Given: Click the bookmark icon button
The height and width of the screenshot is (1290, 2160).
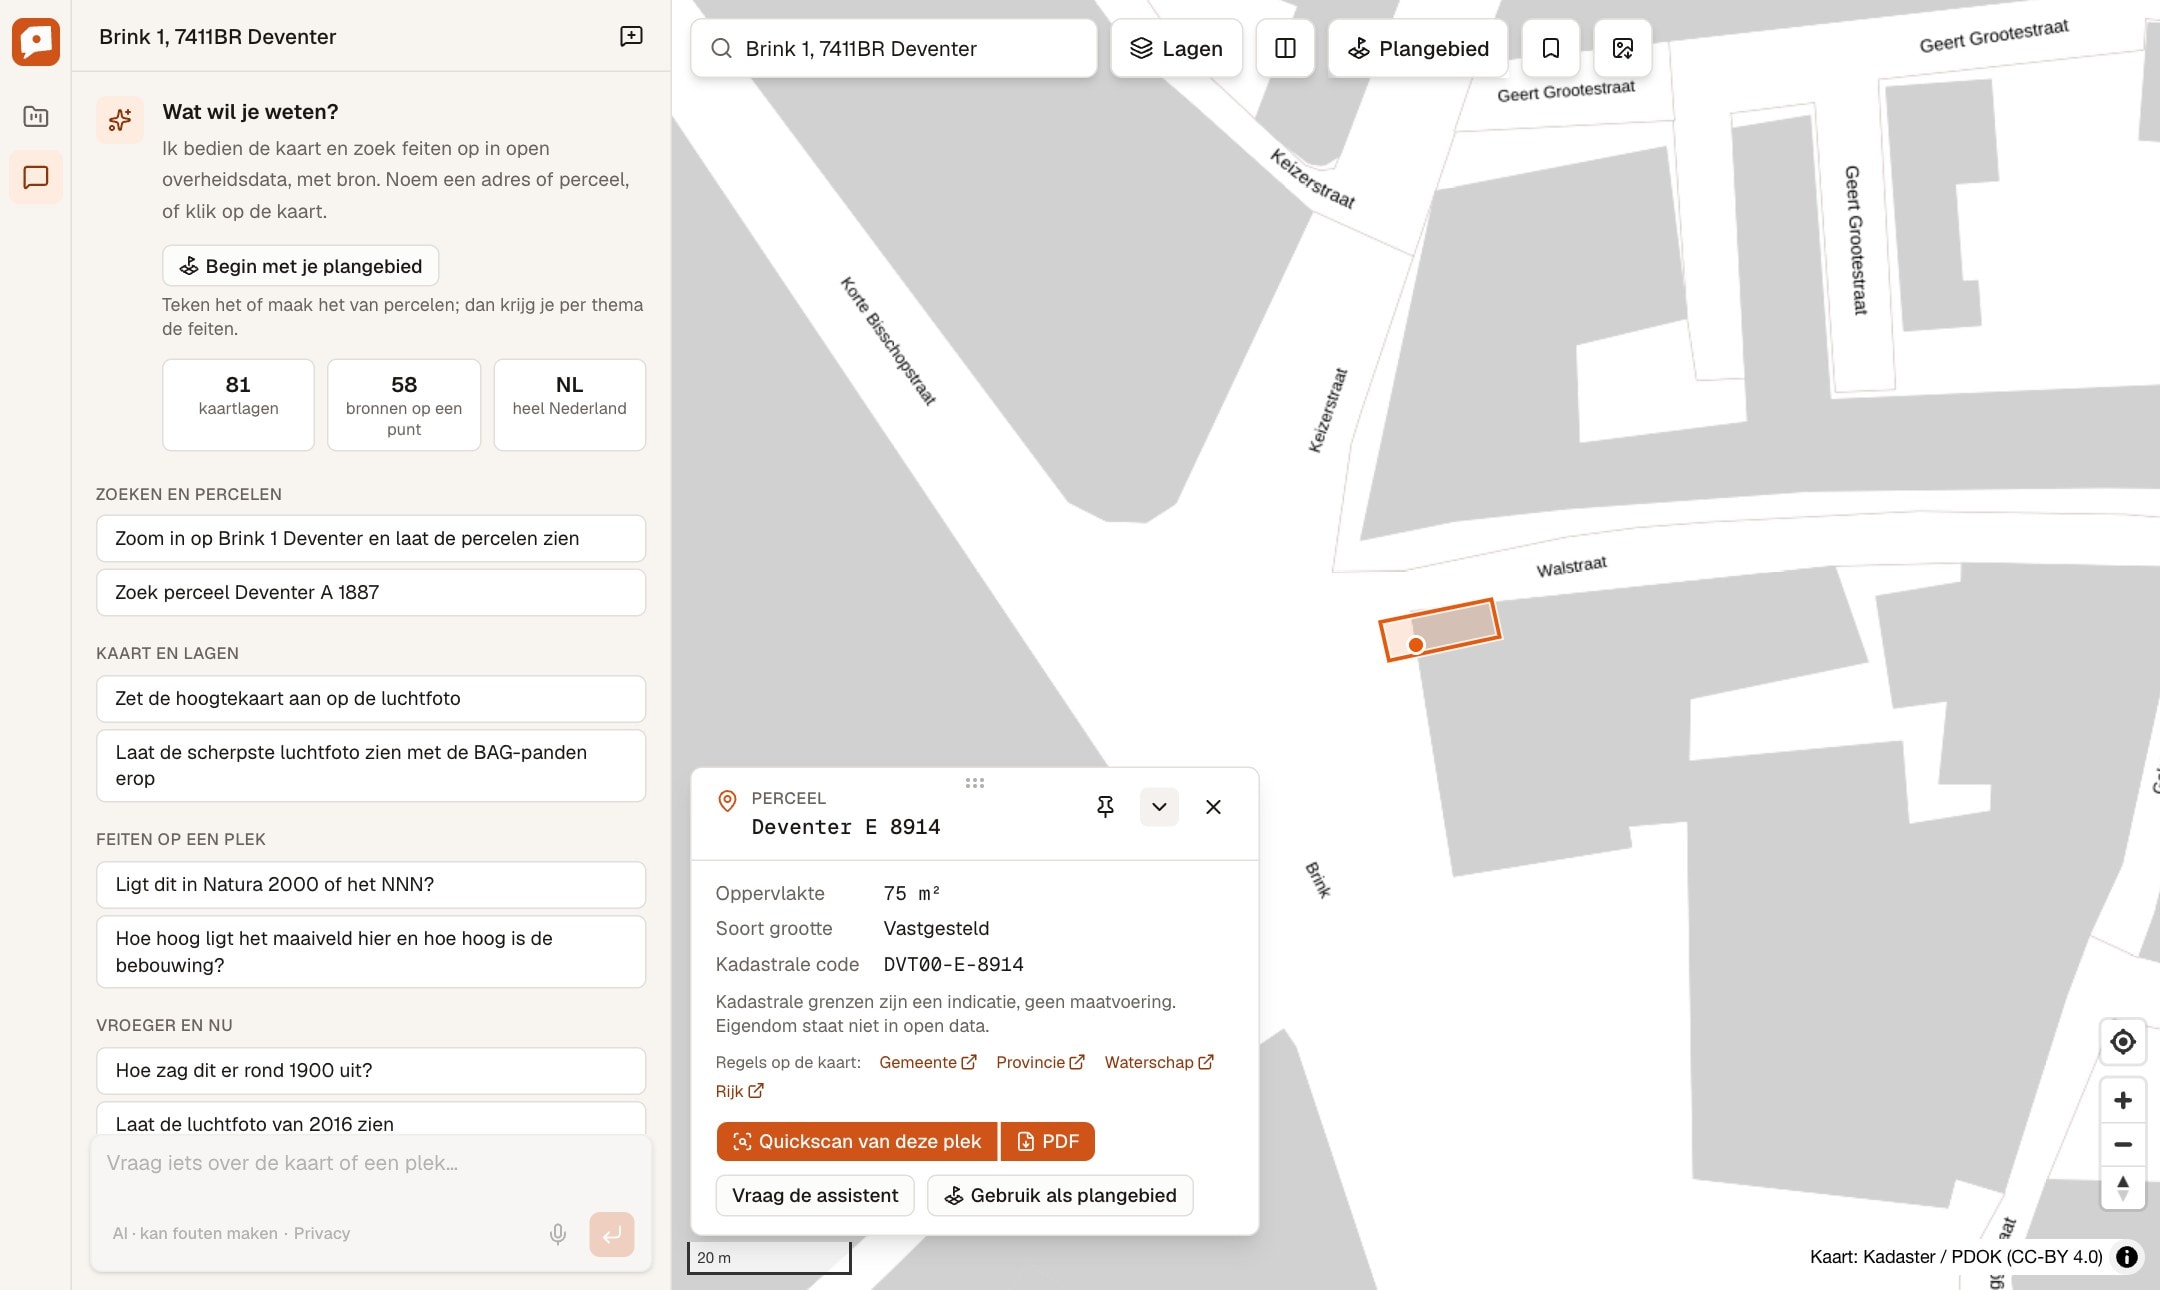Looking at the screenshot, I should [x=1551, y=48].
